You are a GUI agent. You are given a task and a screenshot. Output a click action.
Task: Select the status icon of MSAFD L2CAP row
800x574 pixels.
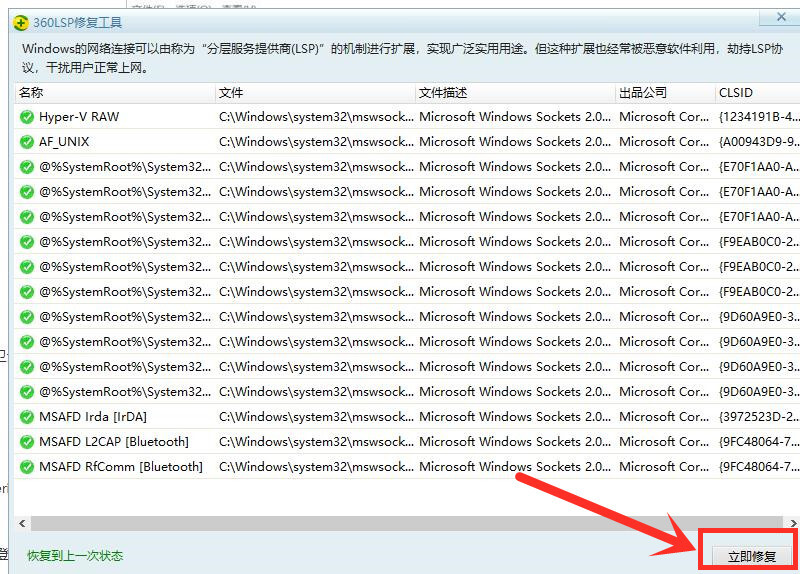click(27, 442)
